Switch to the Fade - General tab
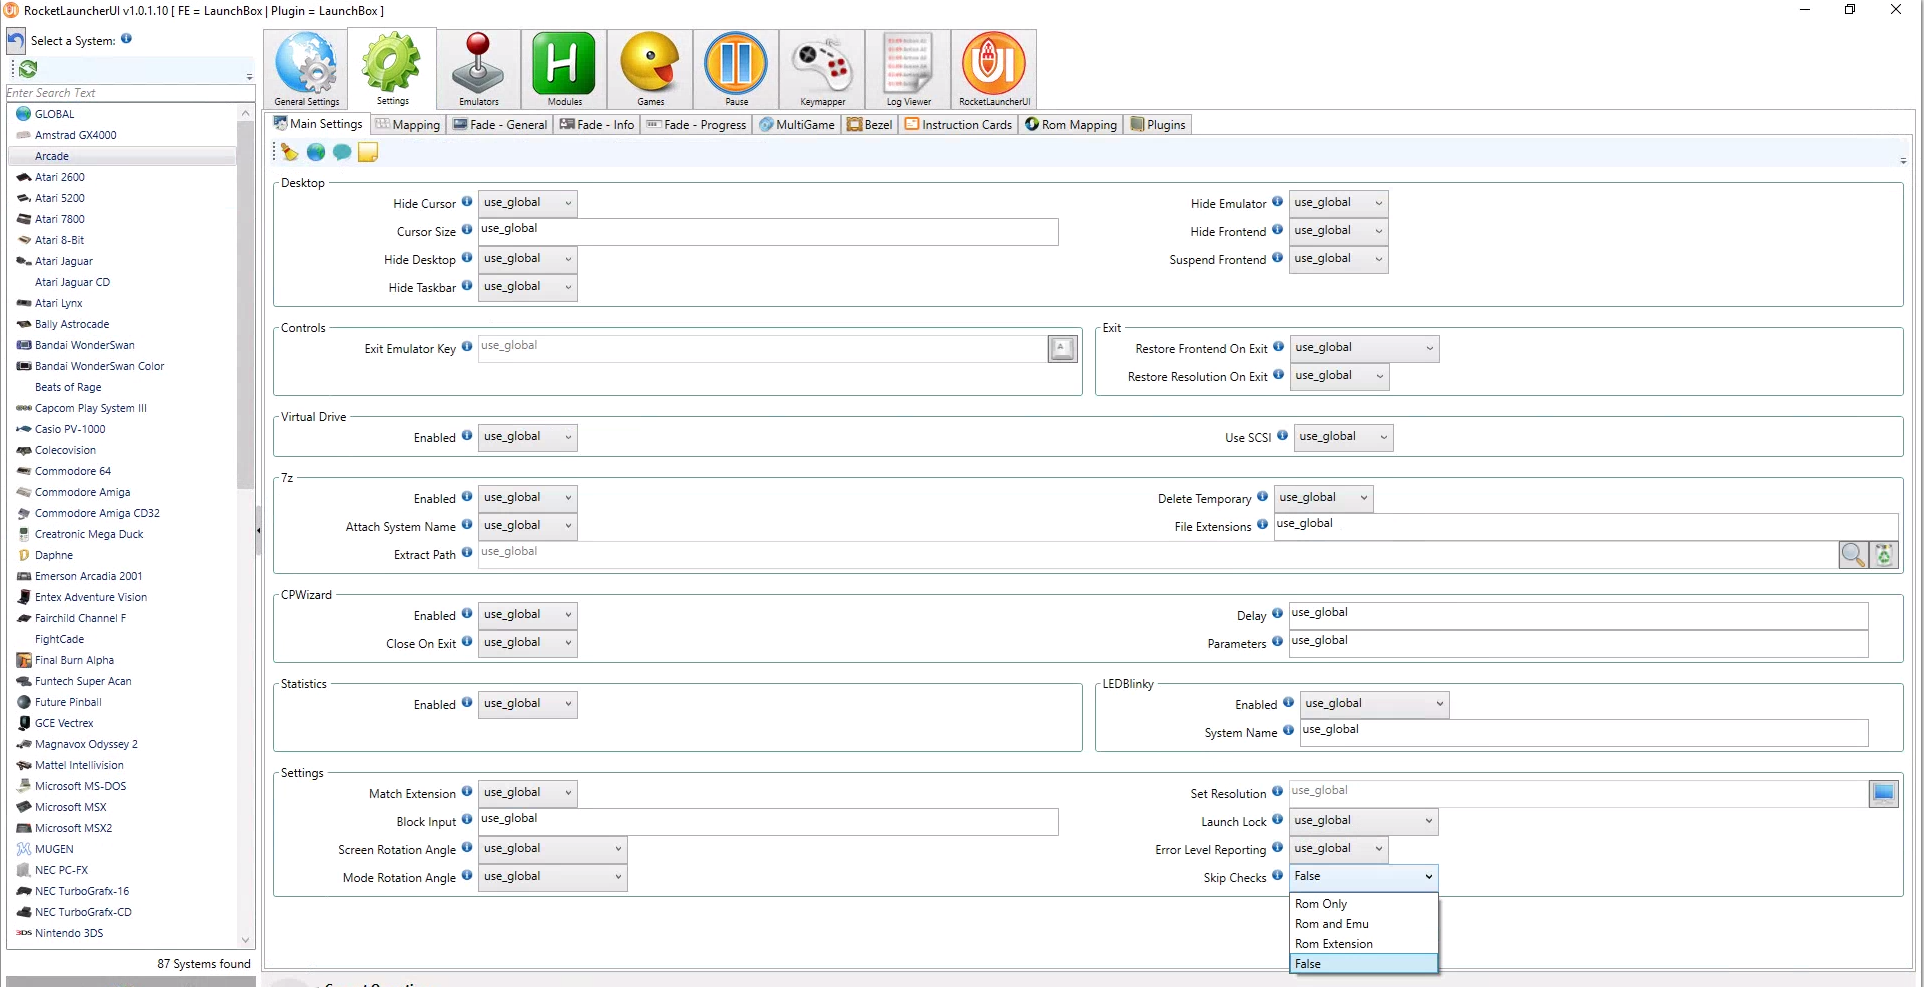The height and width of the screenshot is (988, 1924). coord(500,125)
